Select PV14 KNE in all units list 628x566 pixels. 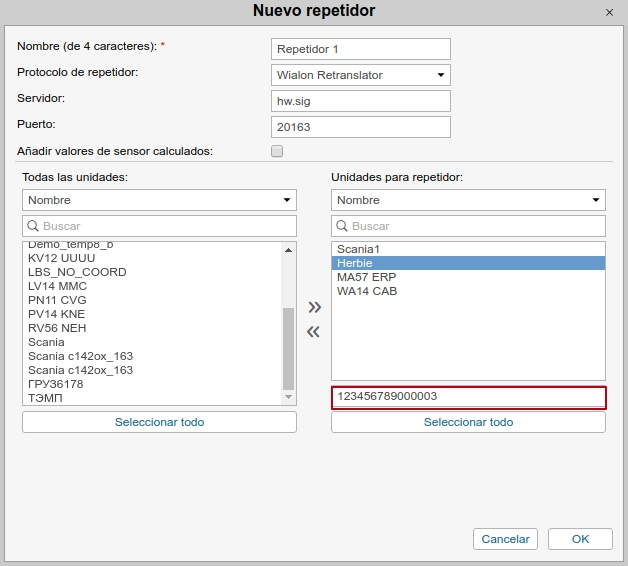coord(57,314)
